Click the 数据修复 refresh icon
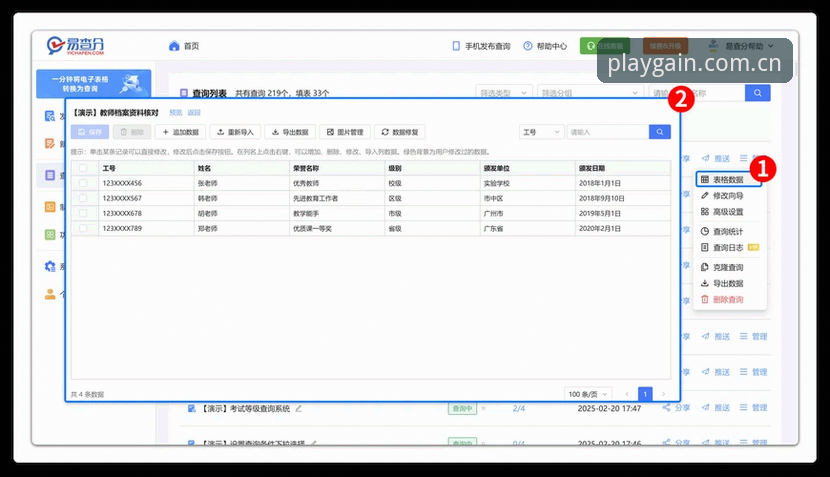The width and height of the screenshot is (830, 477). point(385,132)
